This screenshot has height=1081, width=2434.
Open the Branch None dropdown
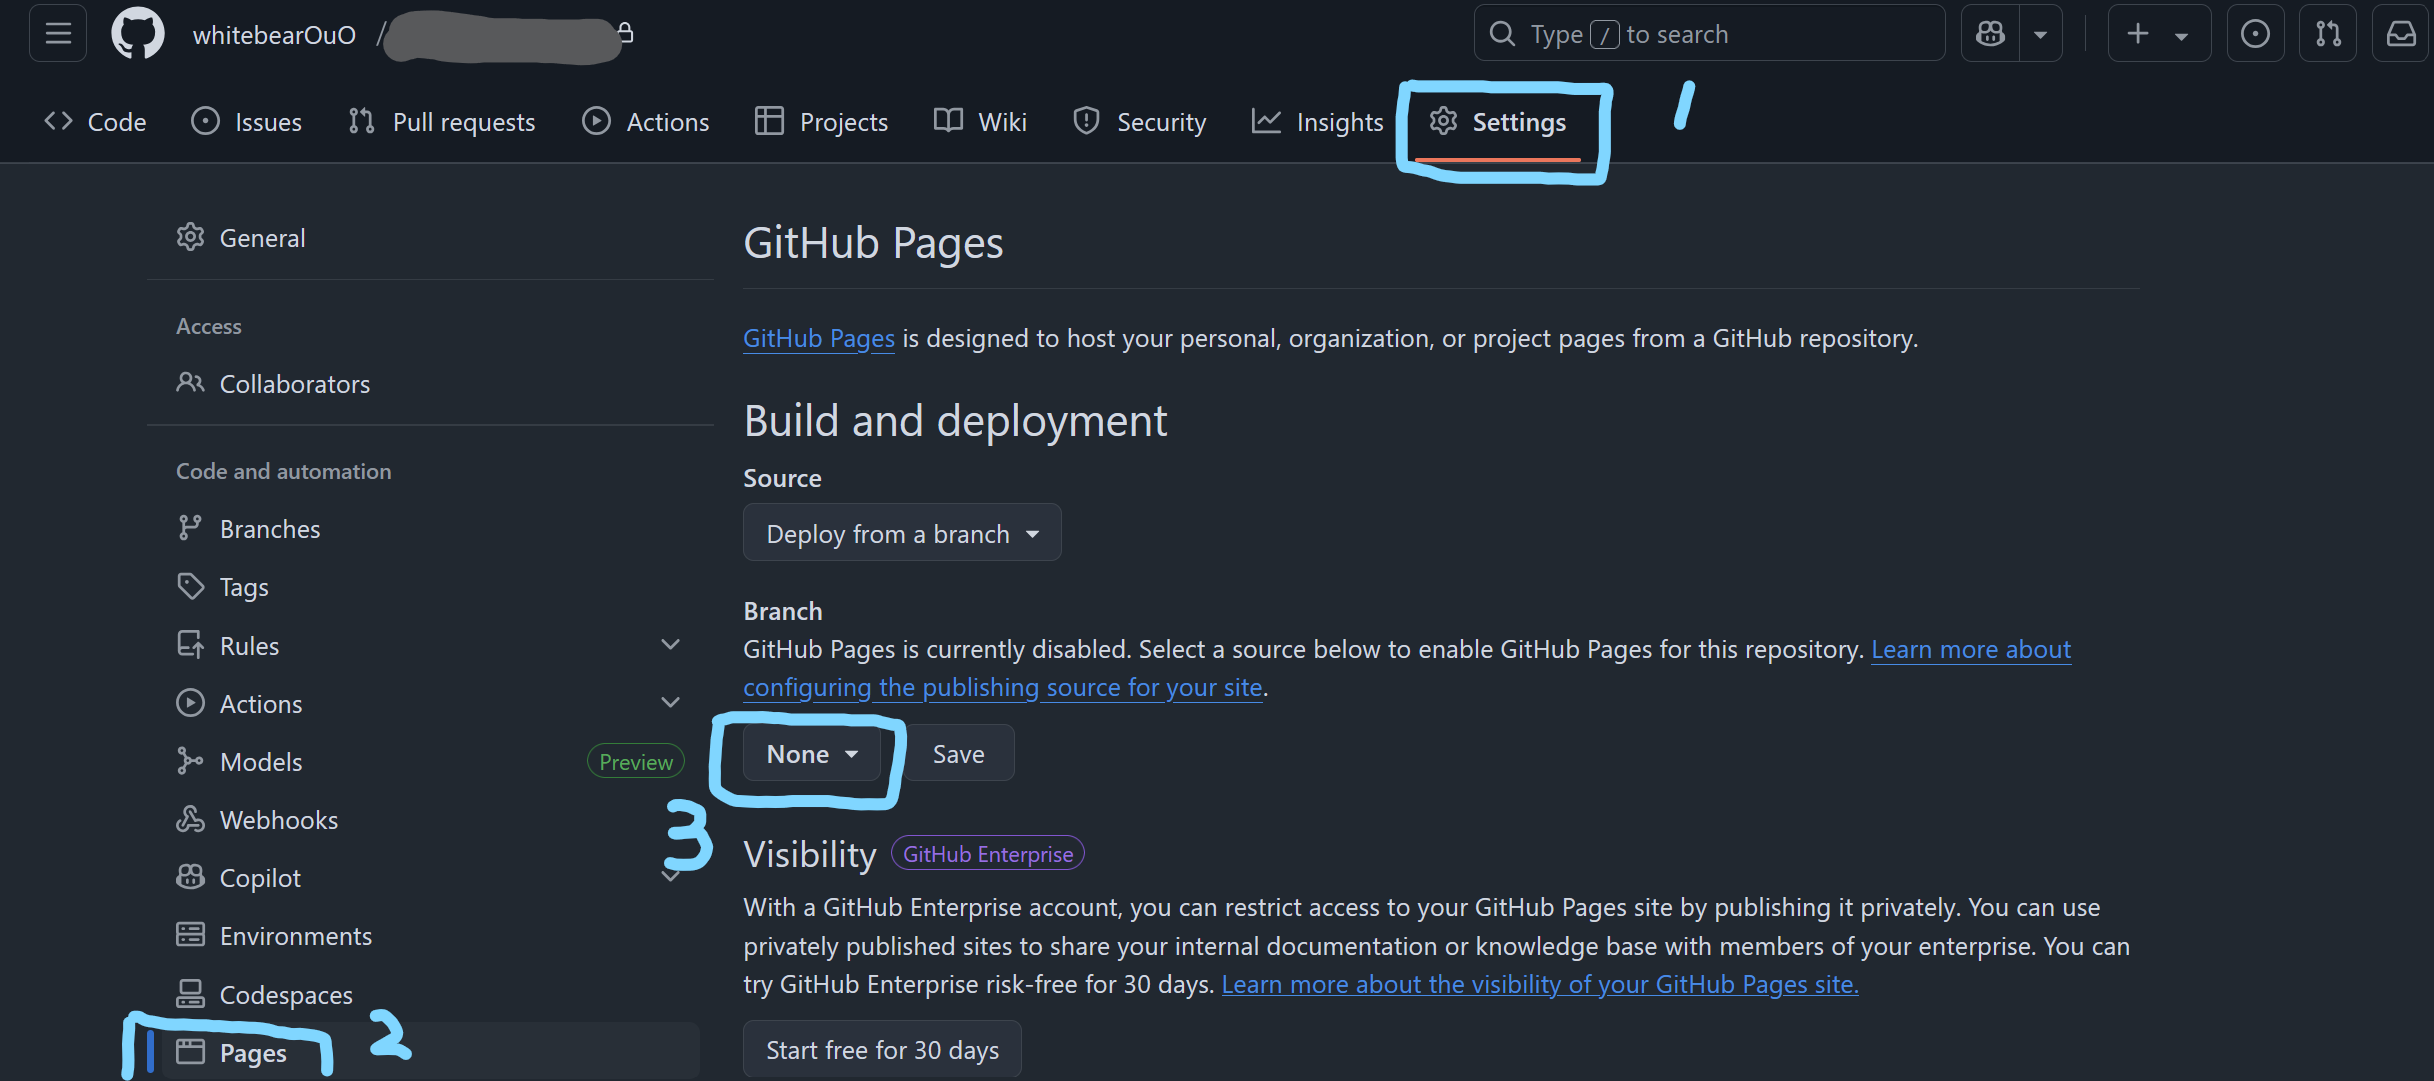[811, 754]
